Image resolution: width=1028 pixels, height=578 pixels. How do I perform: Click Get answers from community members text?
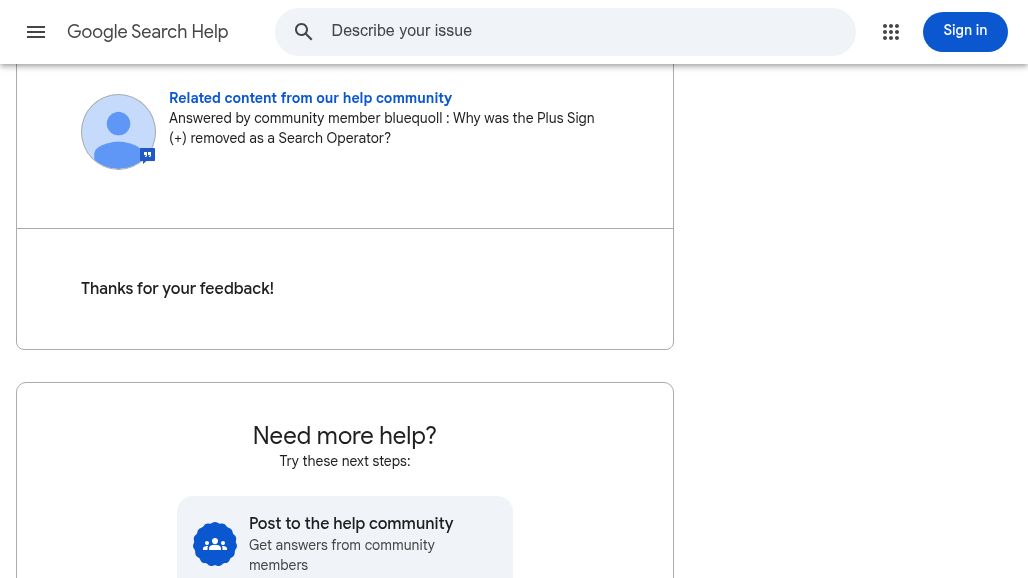[342, 555]
